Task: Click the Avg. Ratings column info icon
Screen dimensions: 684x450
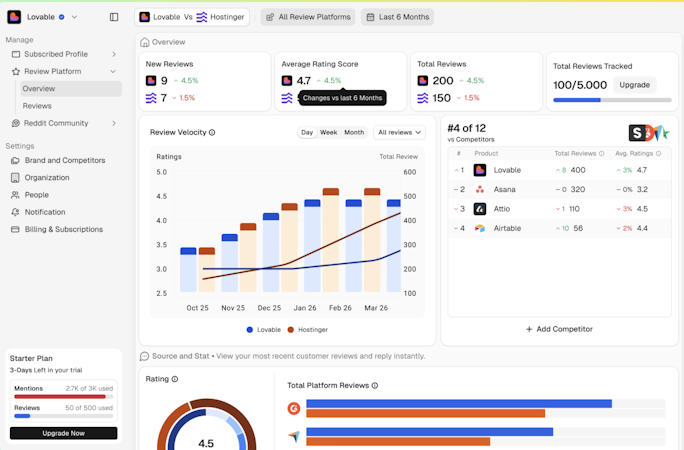Action: click(659, 153)
